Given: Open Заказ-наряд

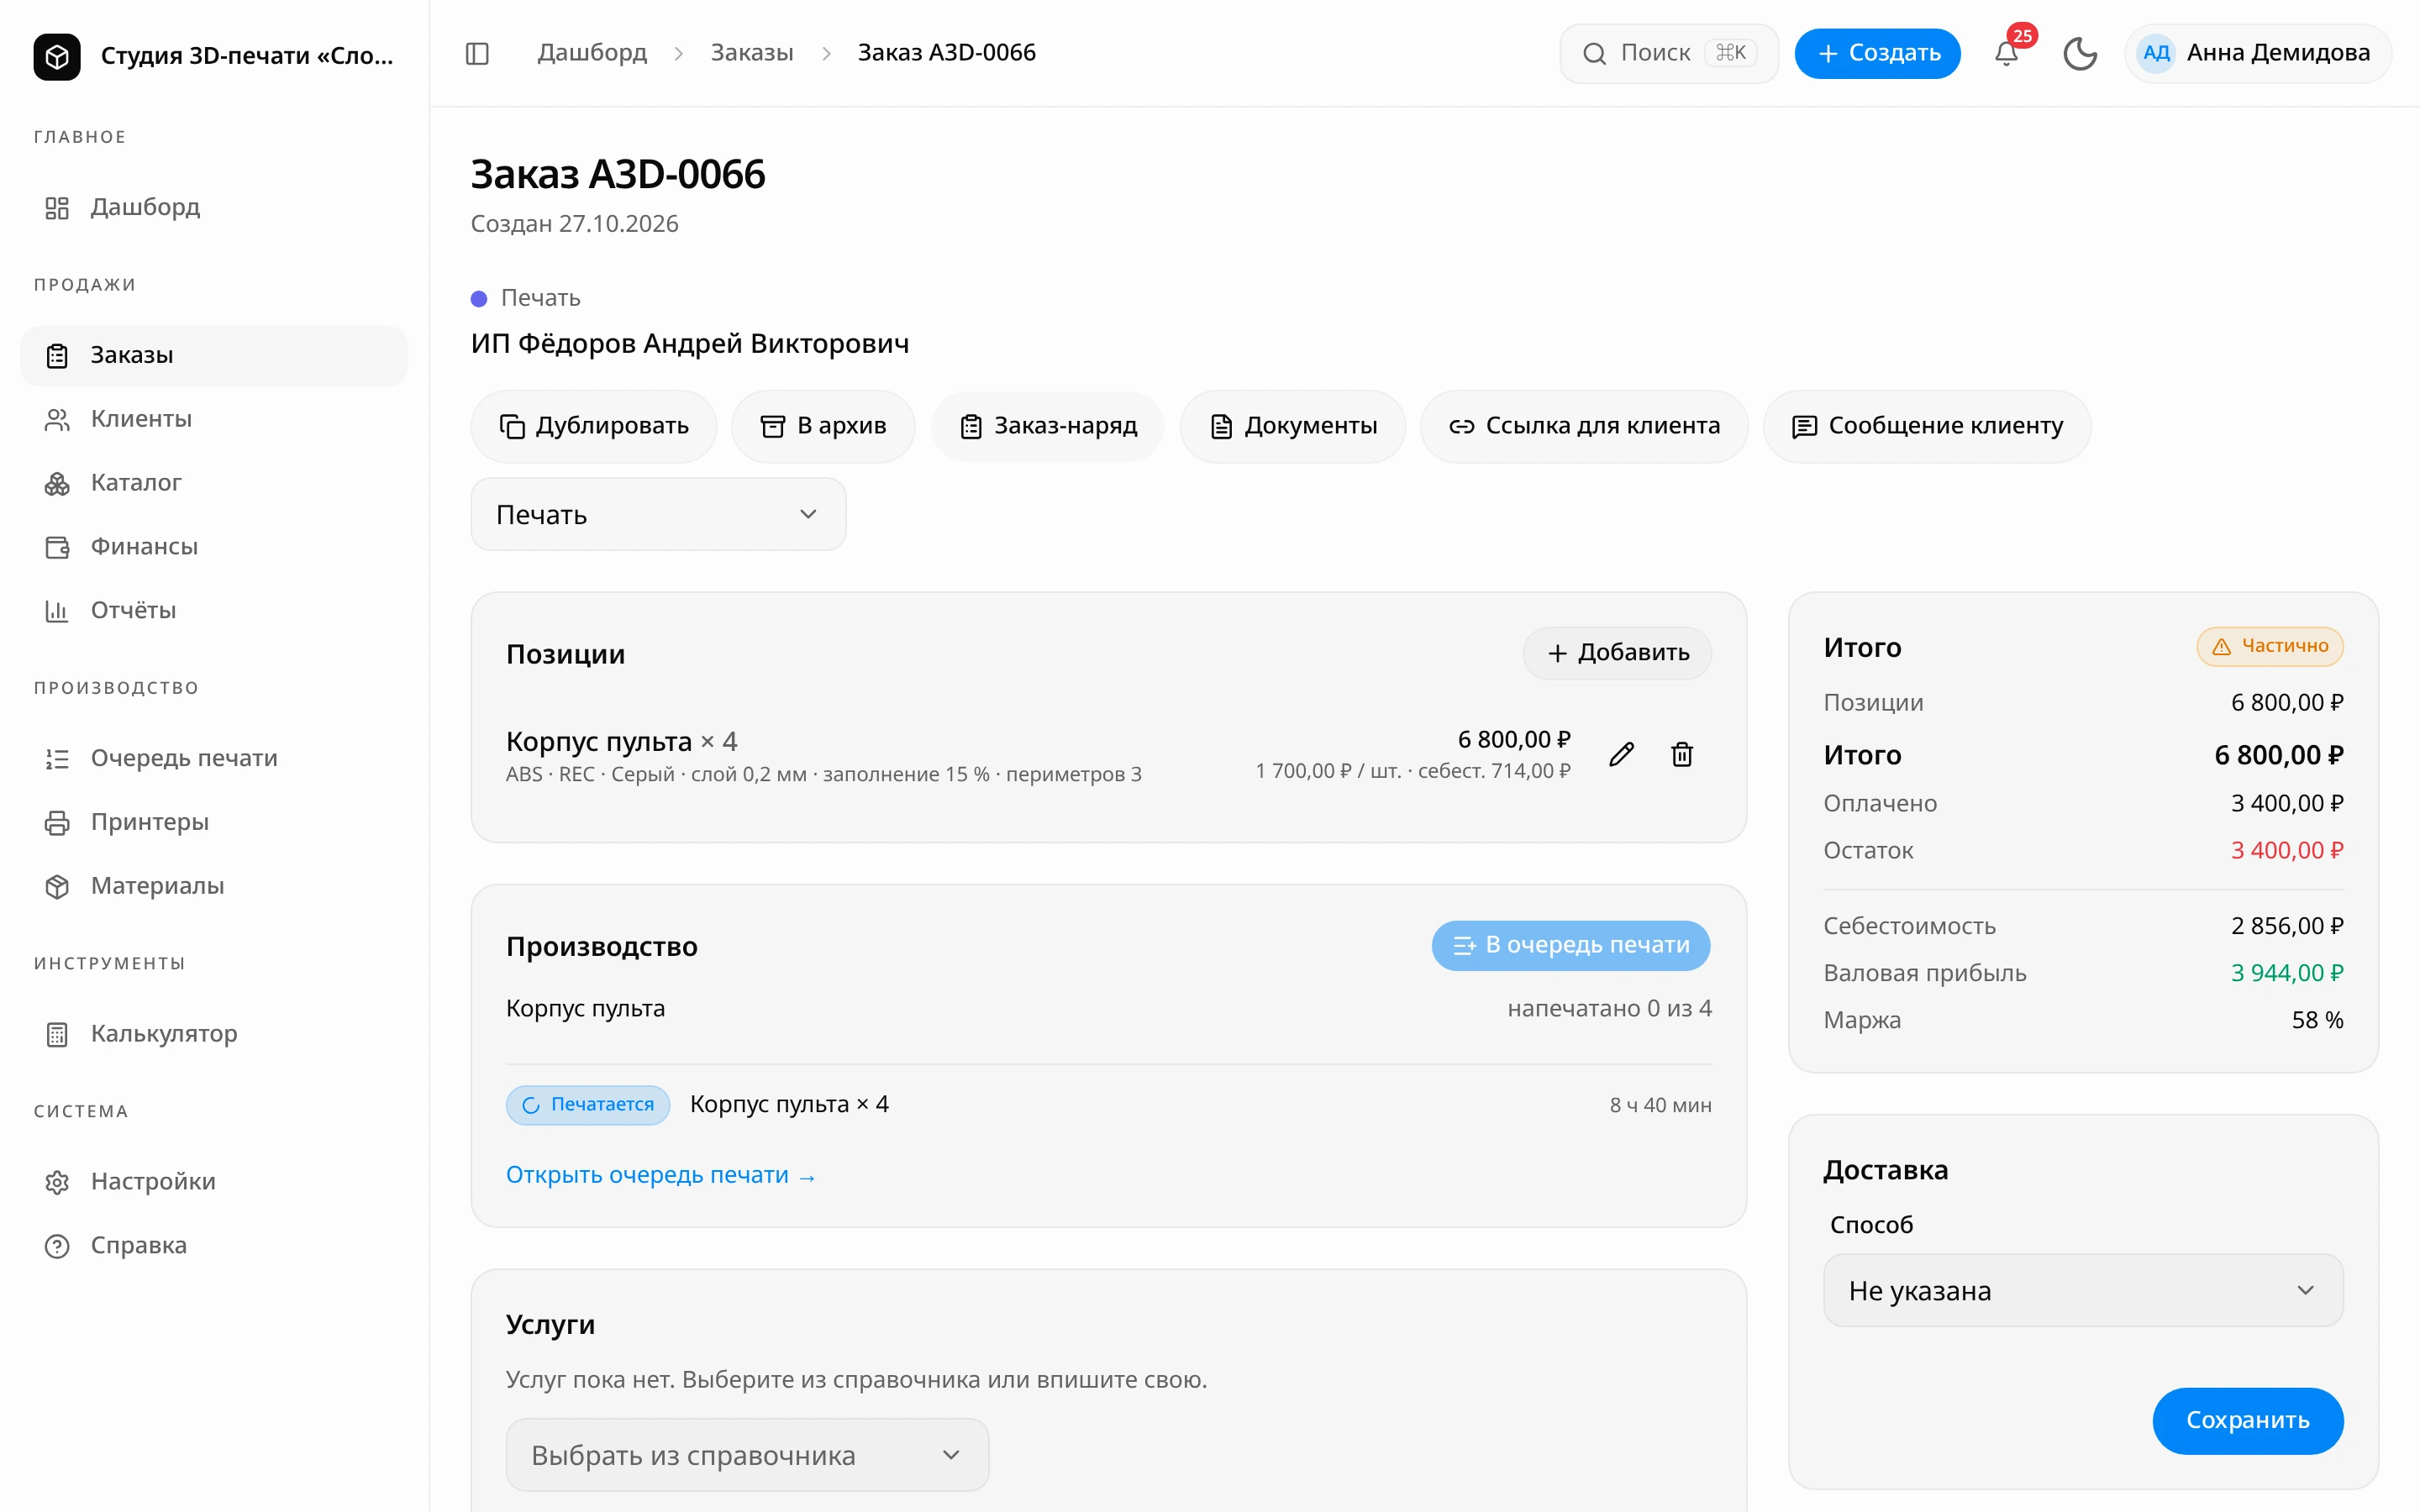Looking at the screenshot, I should coord(1048,426).
